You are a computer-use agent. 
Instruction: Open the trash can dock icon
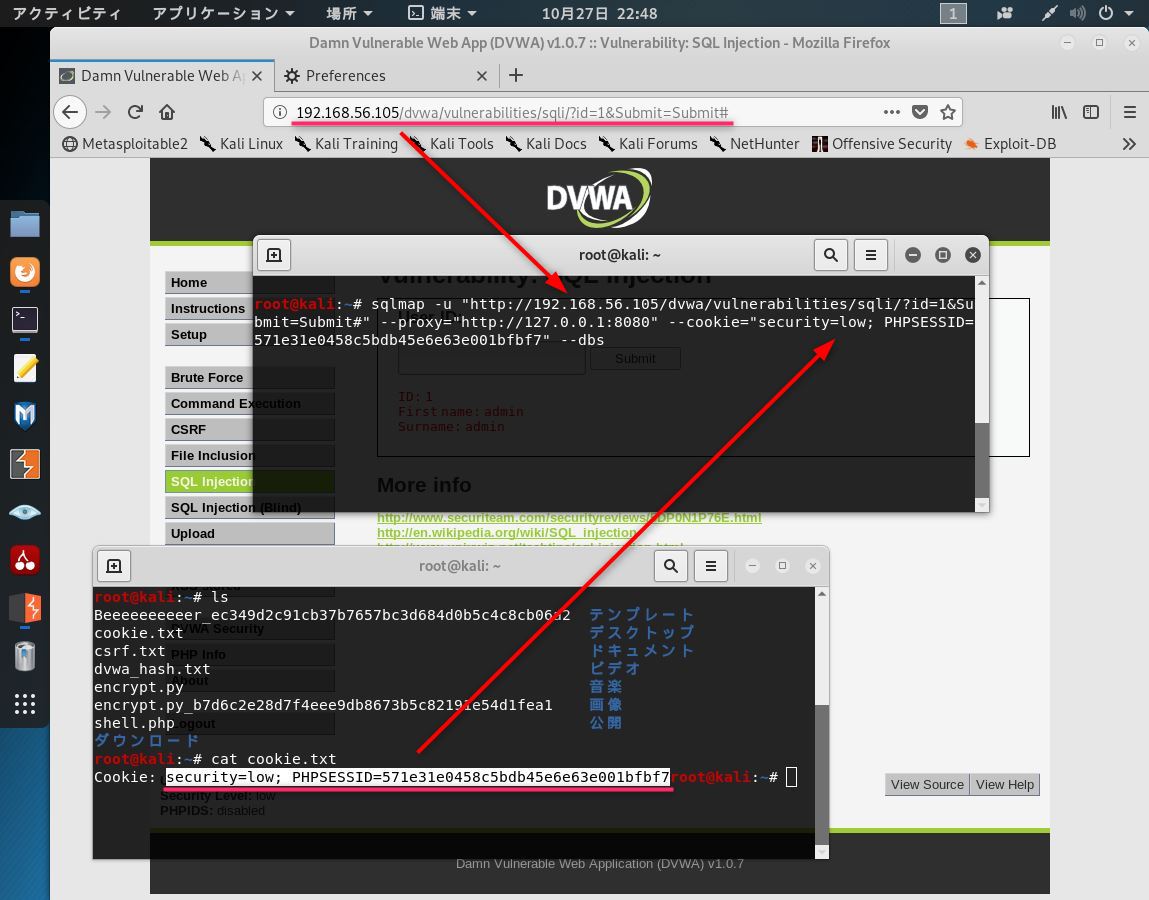25,656
